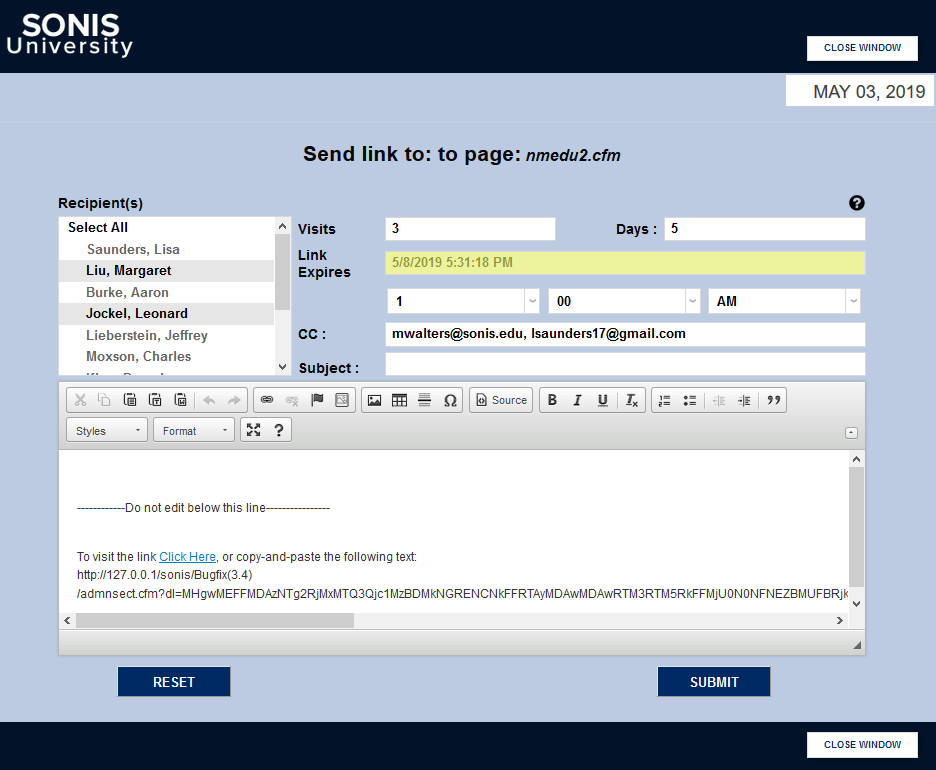Add a hyperlink using the Link icon

[267, 400]
